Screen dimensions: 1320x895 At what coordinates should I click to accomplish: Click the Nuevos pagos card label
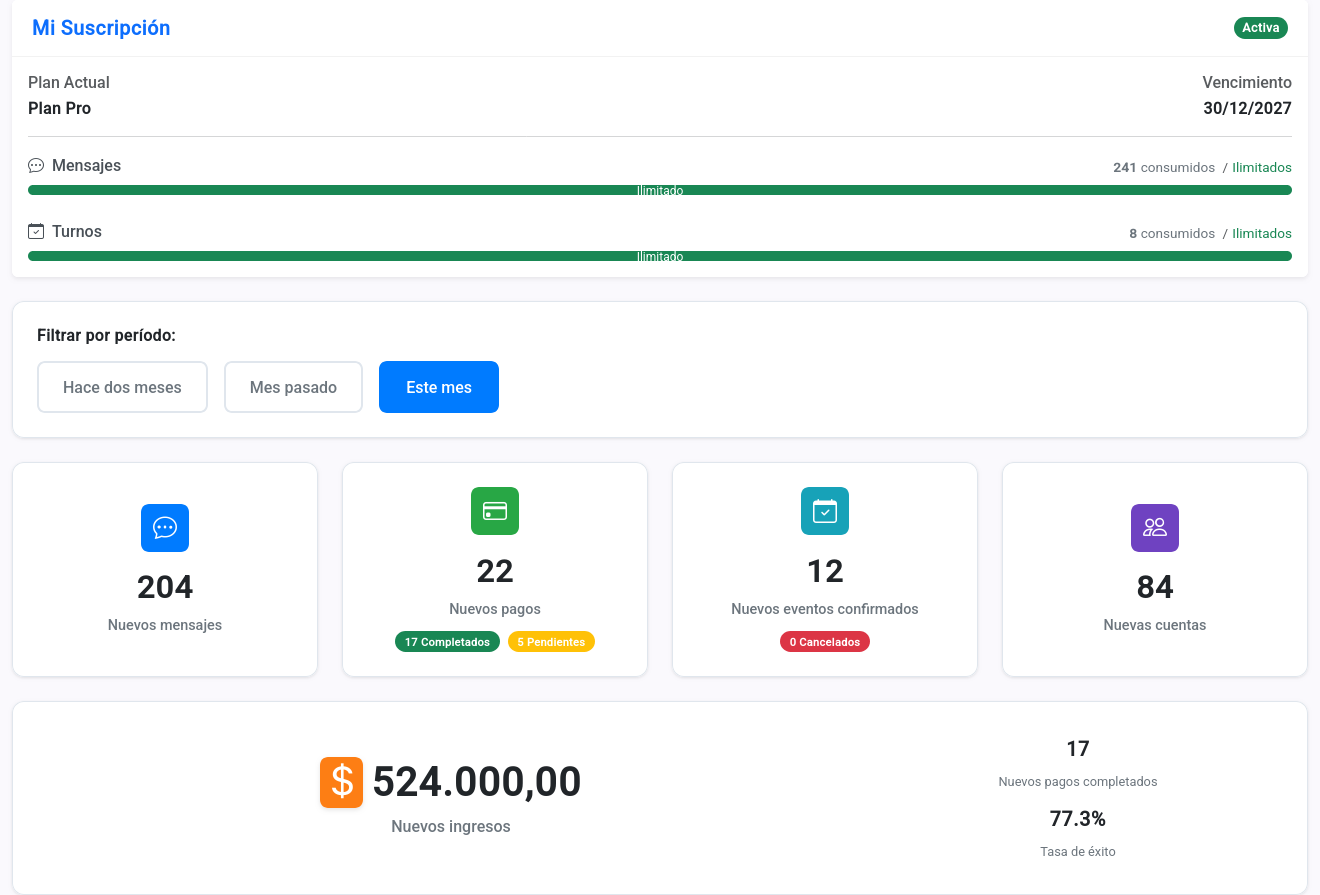point(495,609)
